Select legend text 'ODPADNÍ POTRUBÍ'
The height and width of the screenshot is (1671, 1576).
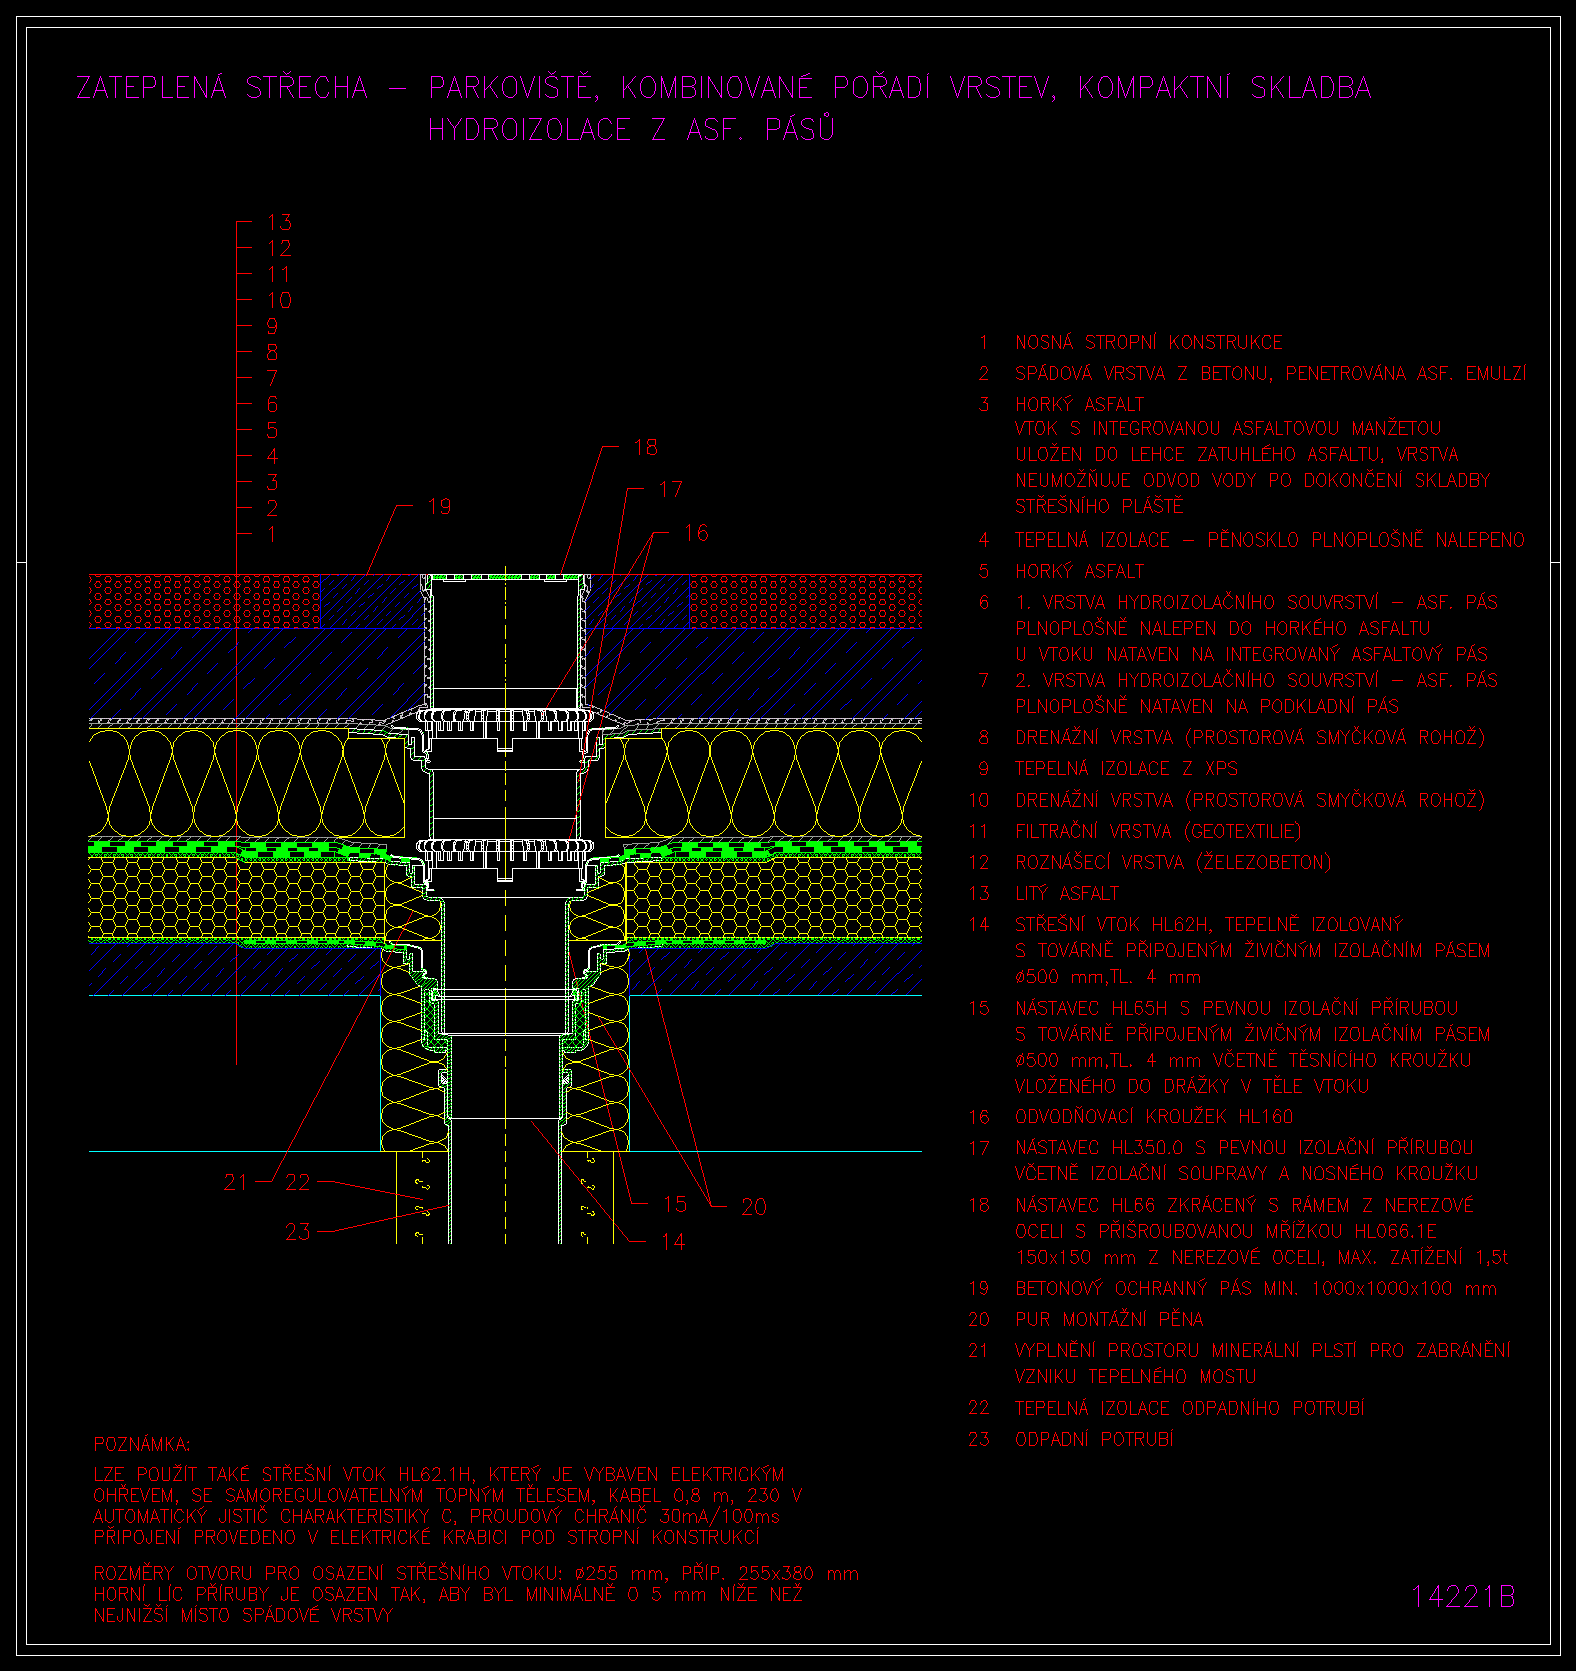[1094, 1439]
